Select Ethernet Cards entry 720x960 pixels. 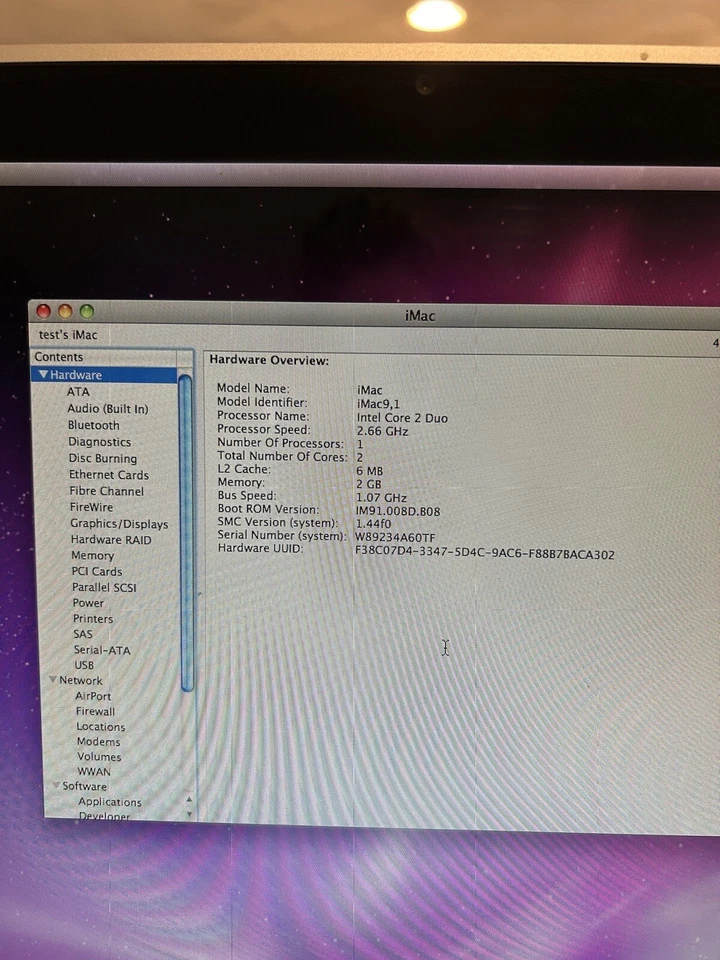pyautogui.click(x=109, y=474)
